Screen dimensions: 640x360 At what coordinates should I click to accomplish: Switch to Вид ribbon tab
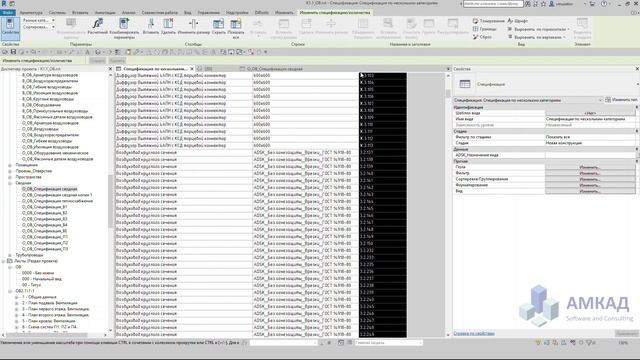pyautogui.click(x=187, y=13)
